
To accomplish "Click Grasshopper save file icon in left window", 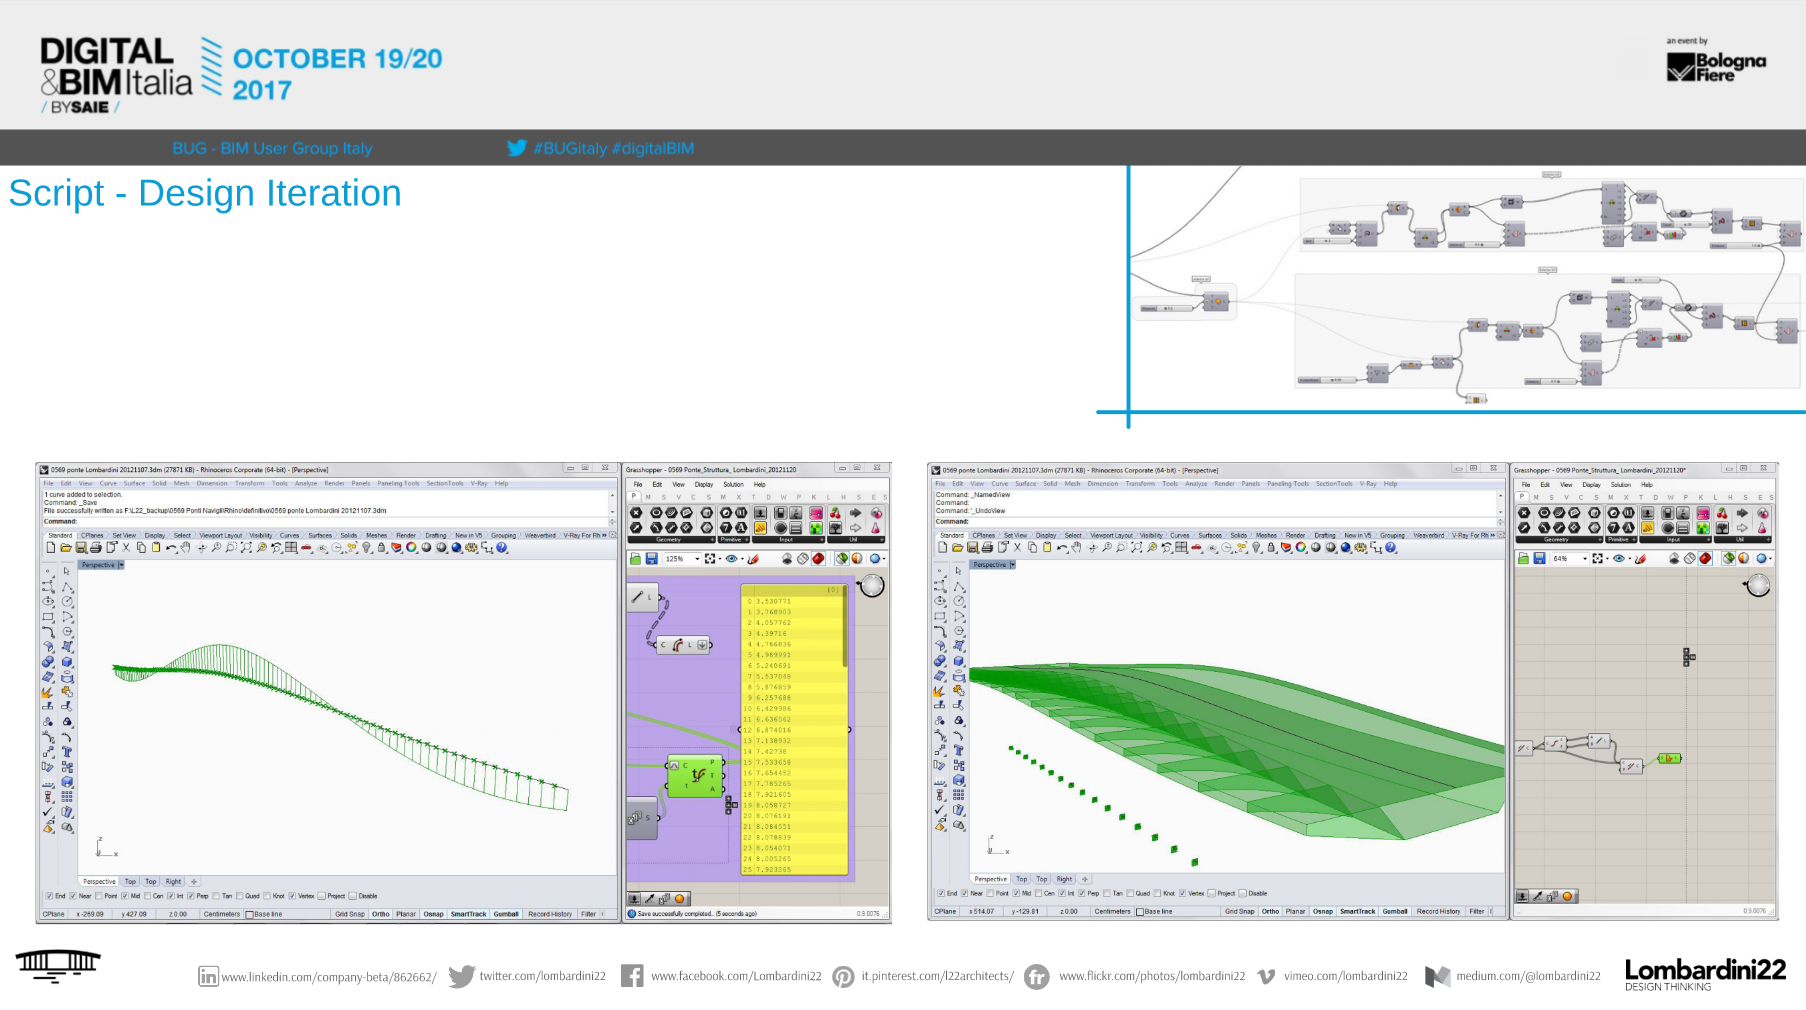I will pyautogui.click(x=651, y=559).
